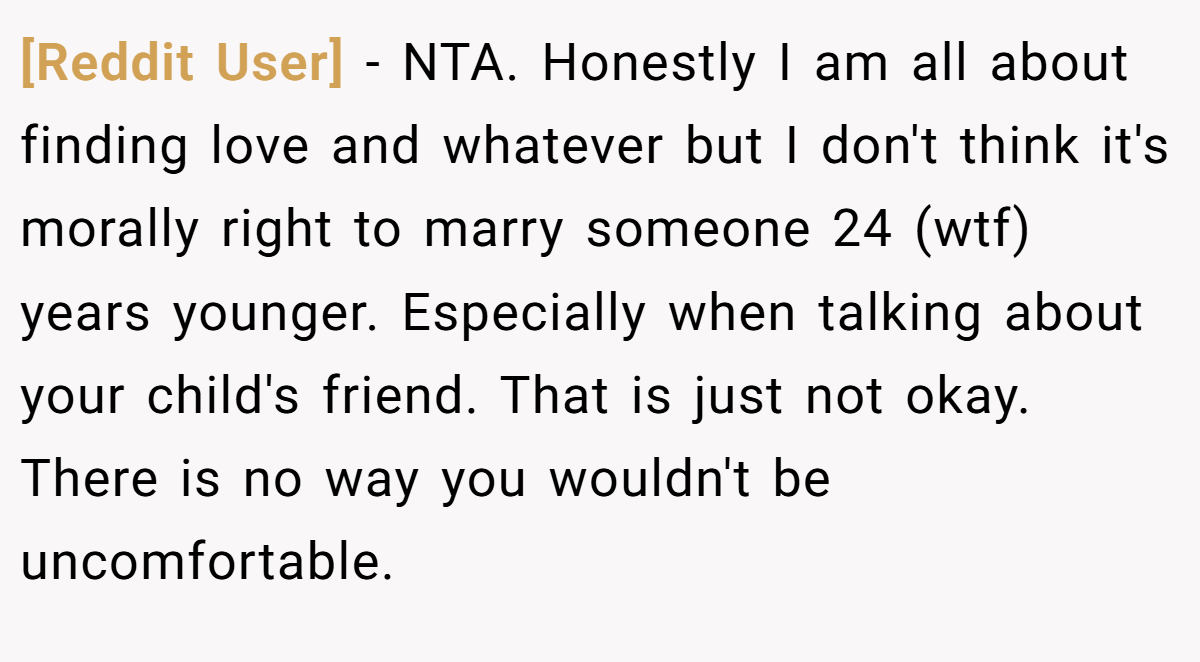Click the word "whatever"
The image size is (1200, 662).
pos(553,147)
